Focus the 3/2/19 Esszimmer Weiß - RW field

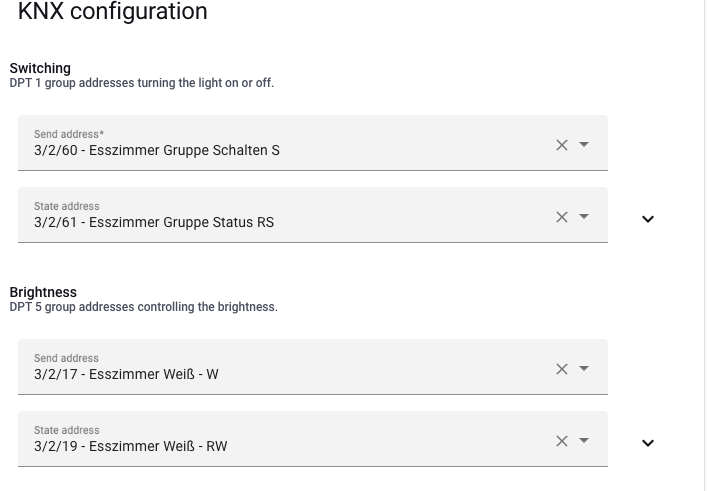[x=131, y=447]
